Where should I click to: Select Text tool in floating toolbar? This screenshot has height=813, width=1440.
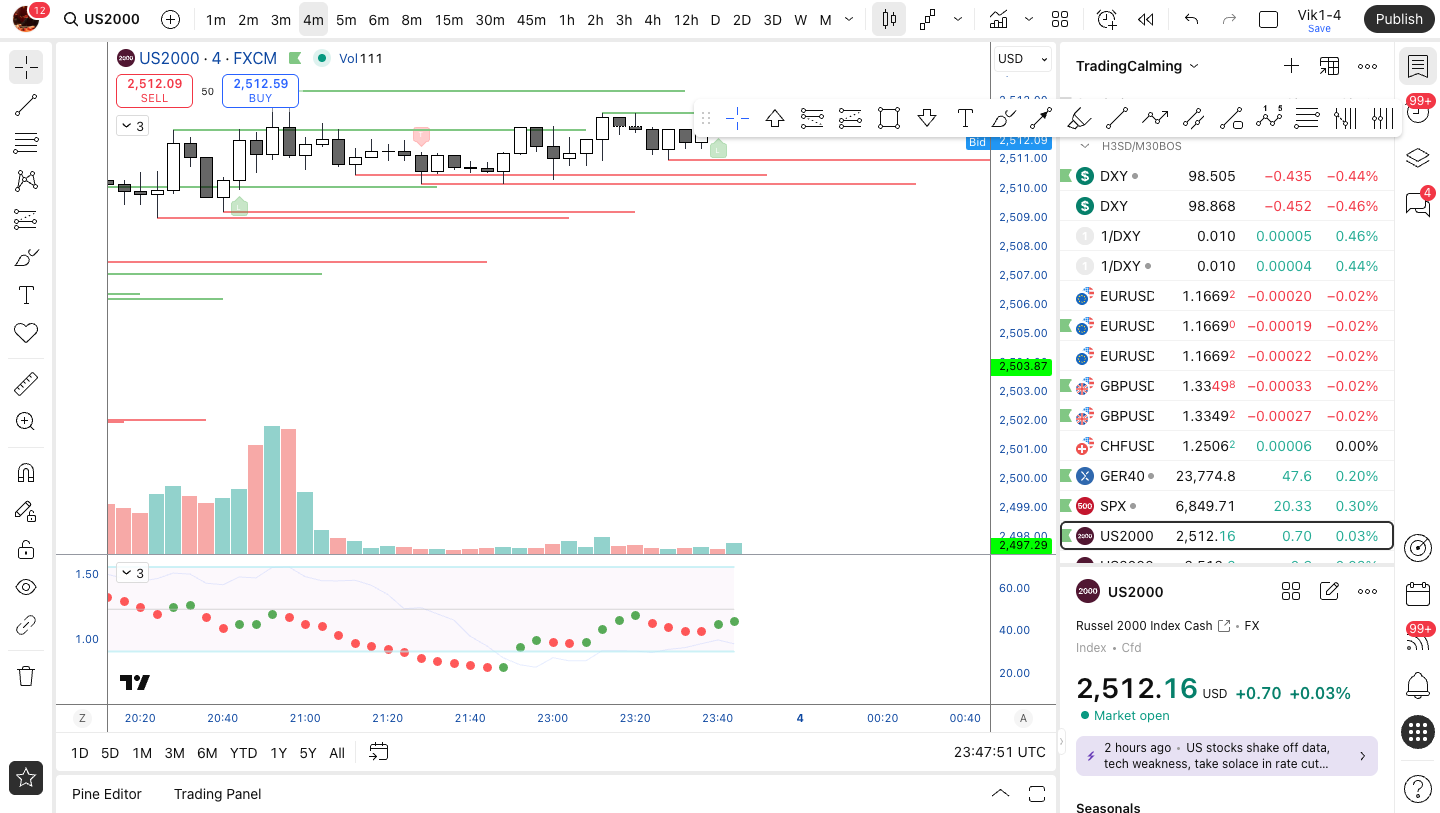click(965, 119)
